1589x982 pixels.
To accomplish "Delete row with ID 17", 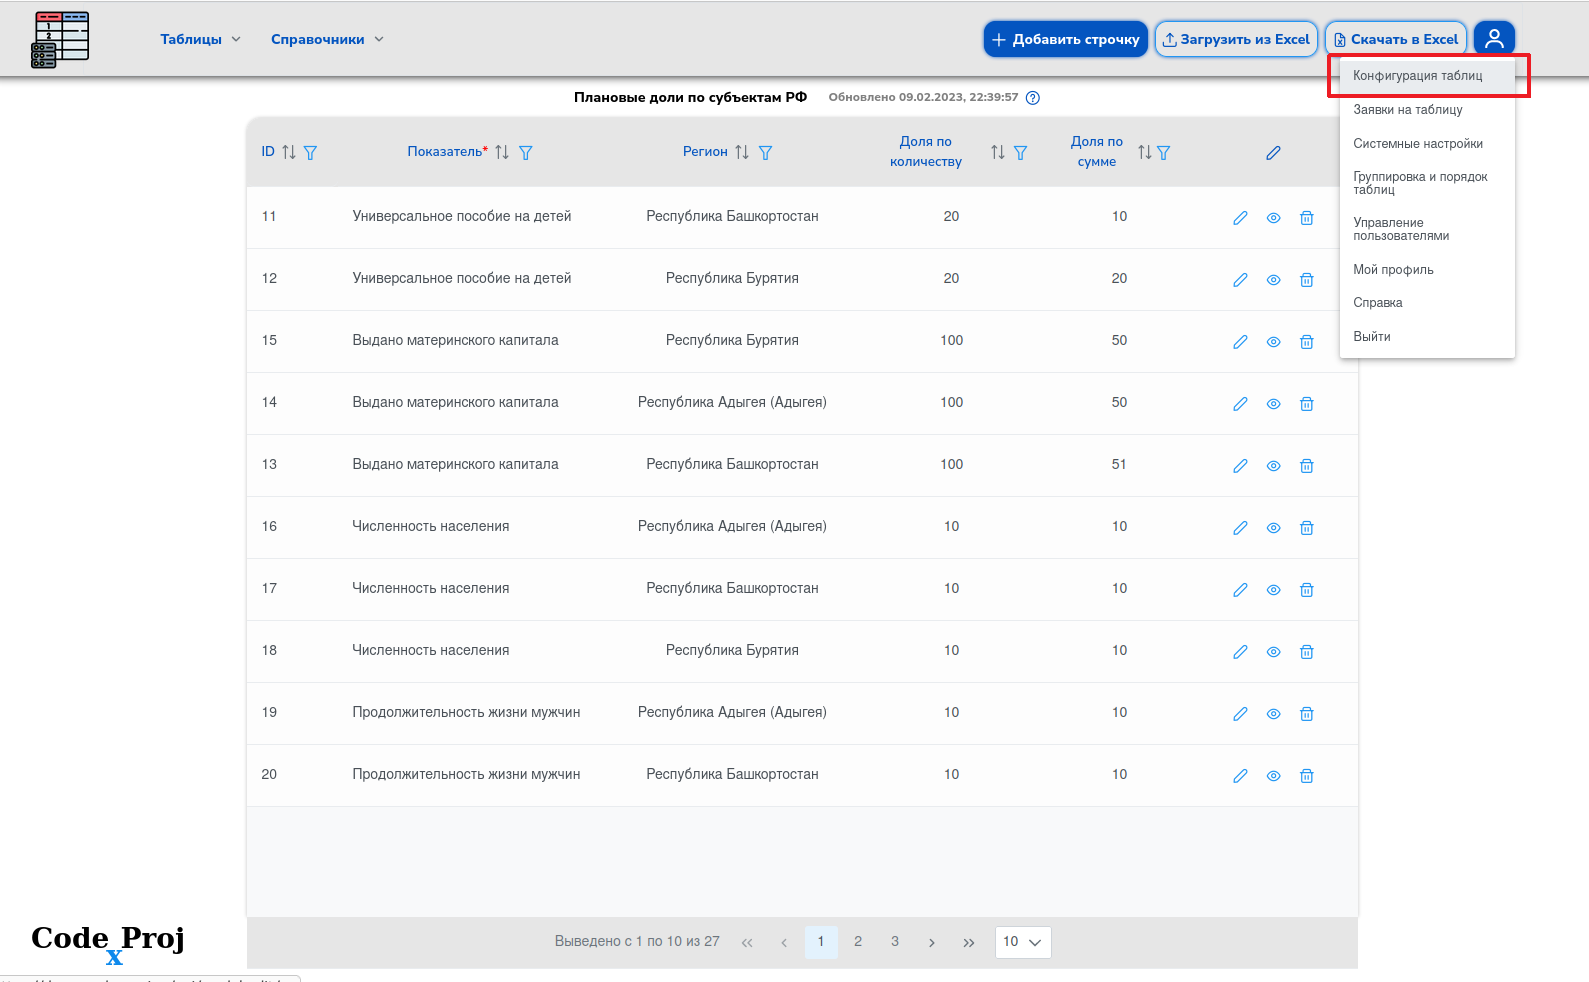I will [x=1306, y=590].
